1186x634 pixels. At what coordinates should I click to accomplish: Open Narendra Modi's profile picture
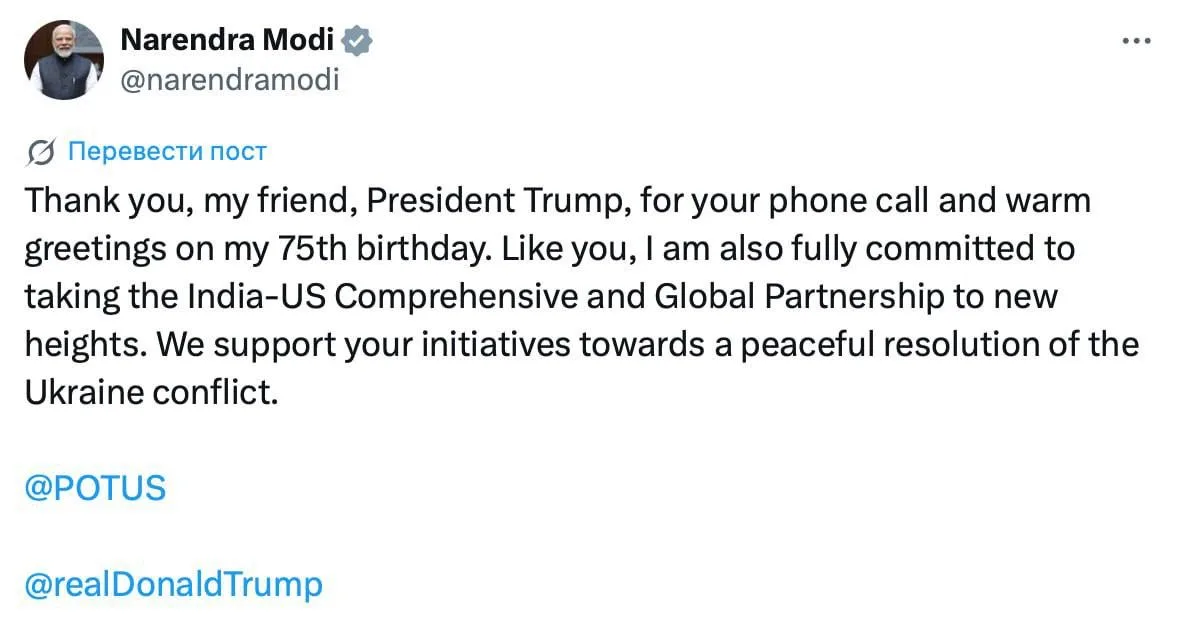[63, 60]
